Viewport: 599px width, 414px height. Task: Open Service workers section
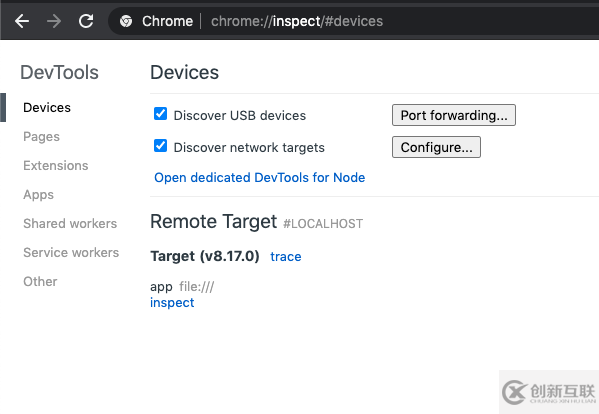click(x=71, y=252)
